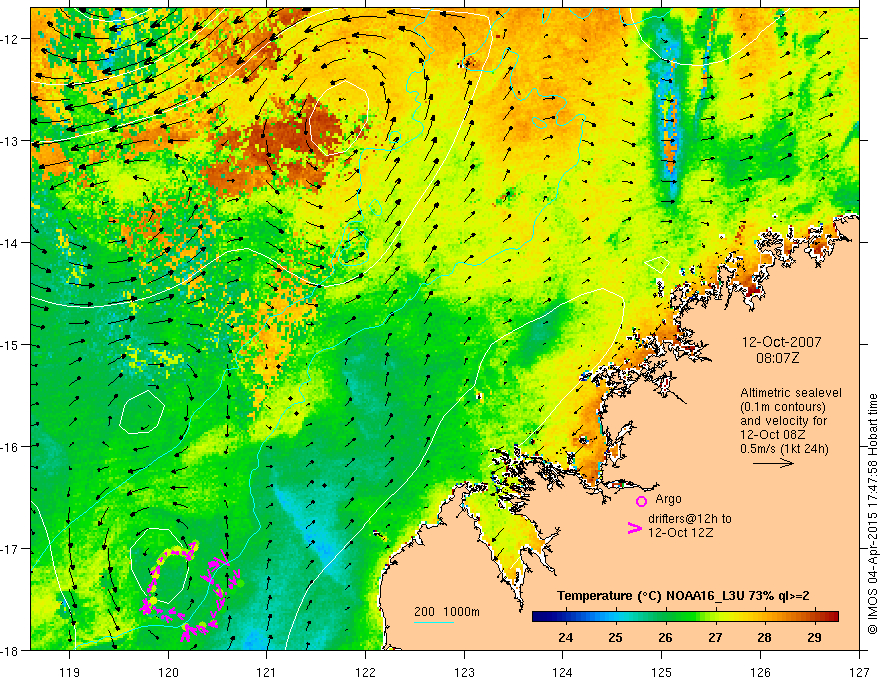This screenshot has height=680, width=880.
Task: Click the green drifter endpoint dot near 120.7°E
Action: pos(241,583)
